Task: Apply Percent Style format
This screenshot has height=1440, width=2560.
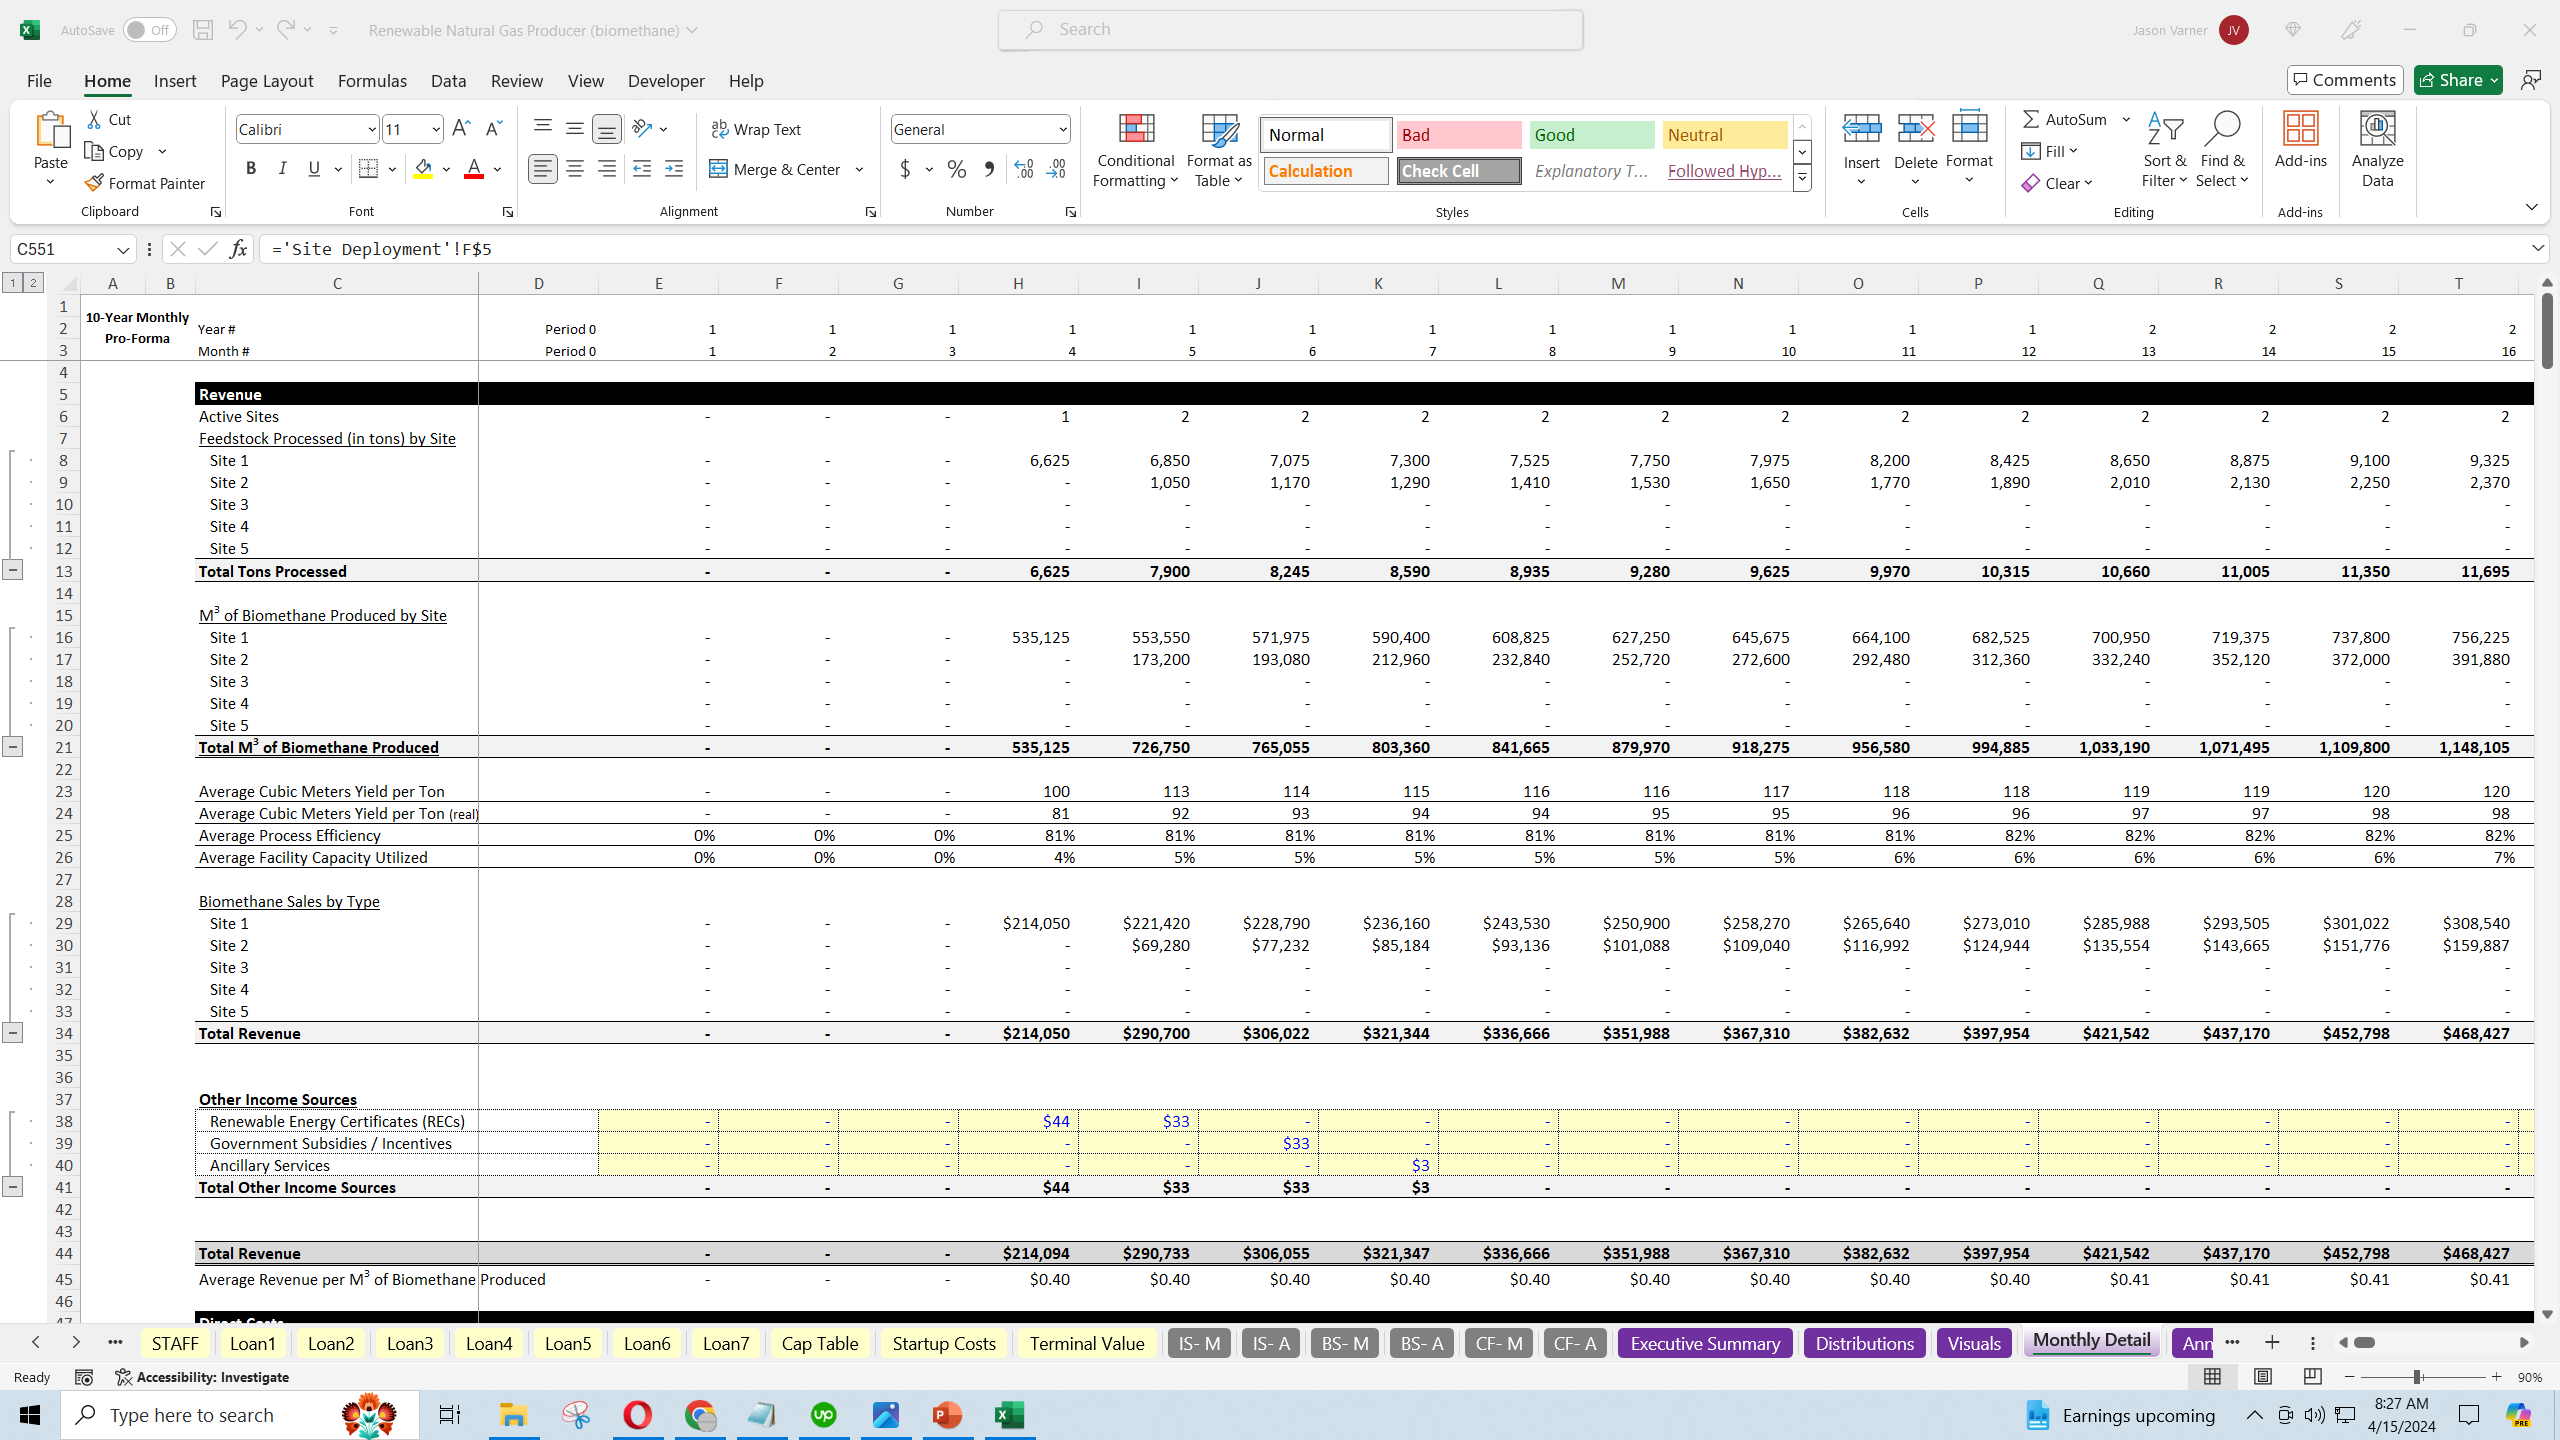Action: tap(957, 169)
